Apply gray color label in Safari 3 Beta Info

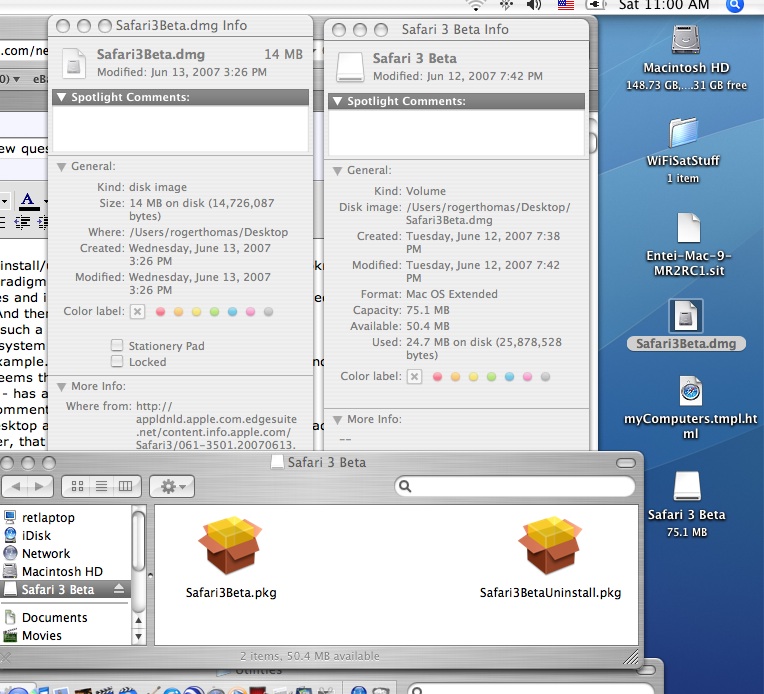click(545, 376)
